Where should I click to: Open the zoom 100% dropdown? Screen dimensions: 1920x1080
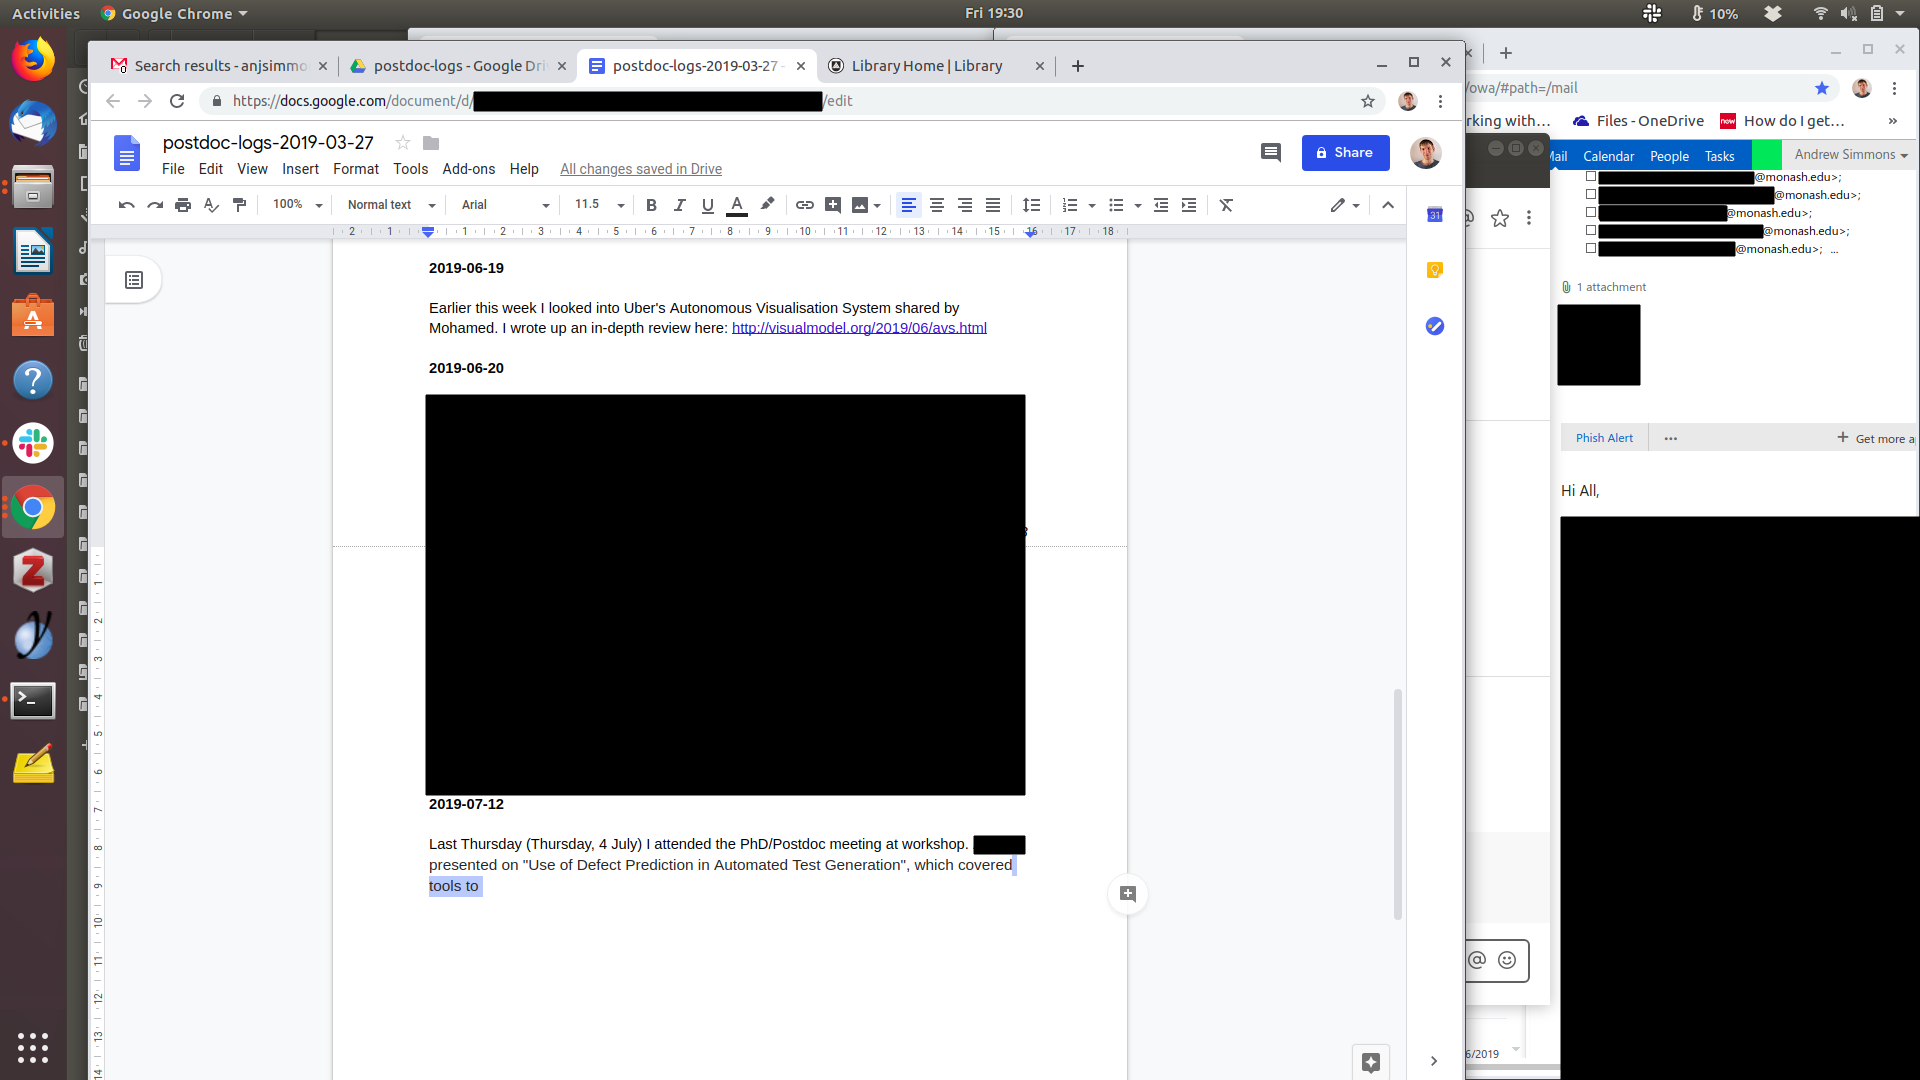point(297,205)
